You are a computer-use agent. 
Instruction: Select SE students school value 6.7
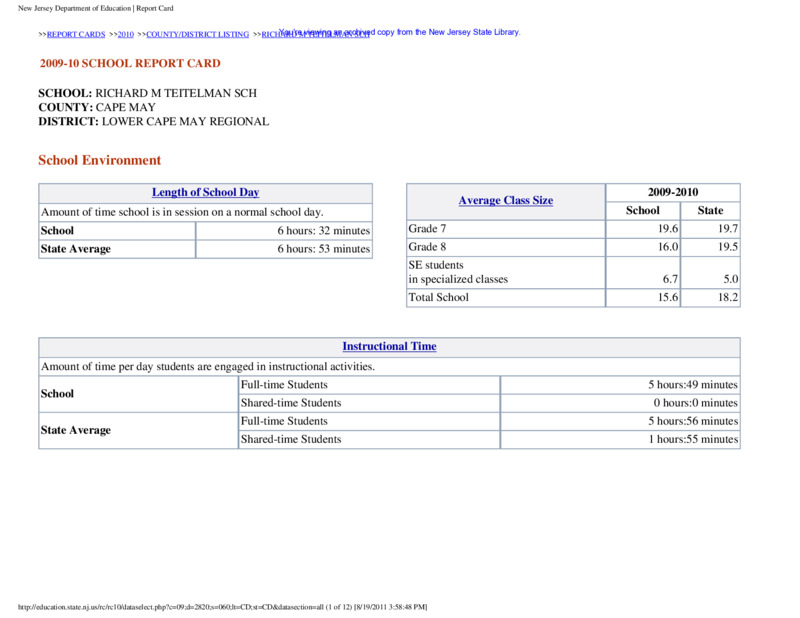pos(670,279)
